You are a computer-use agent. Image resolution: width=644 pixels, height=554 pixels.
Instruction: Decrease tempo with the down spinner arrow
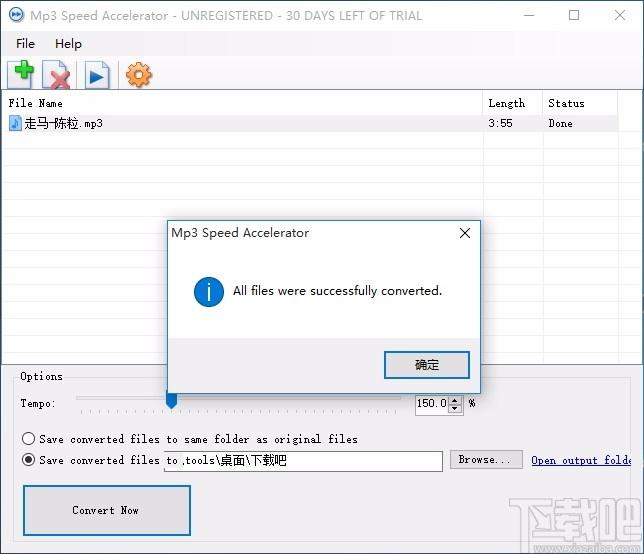click(455, 408)
